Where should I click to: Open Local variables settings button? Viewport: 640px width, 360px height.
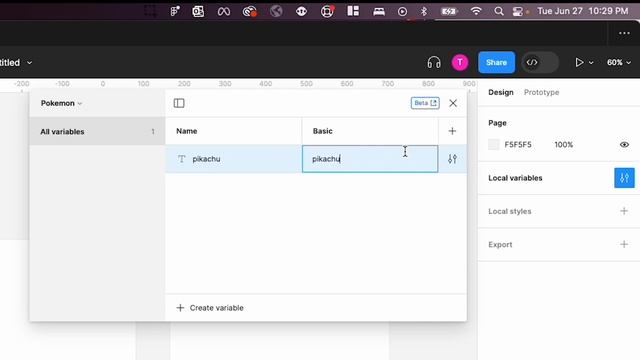pyautogui.click(x=624, y=178)
